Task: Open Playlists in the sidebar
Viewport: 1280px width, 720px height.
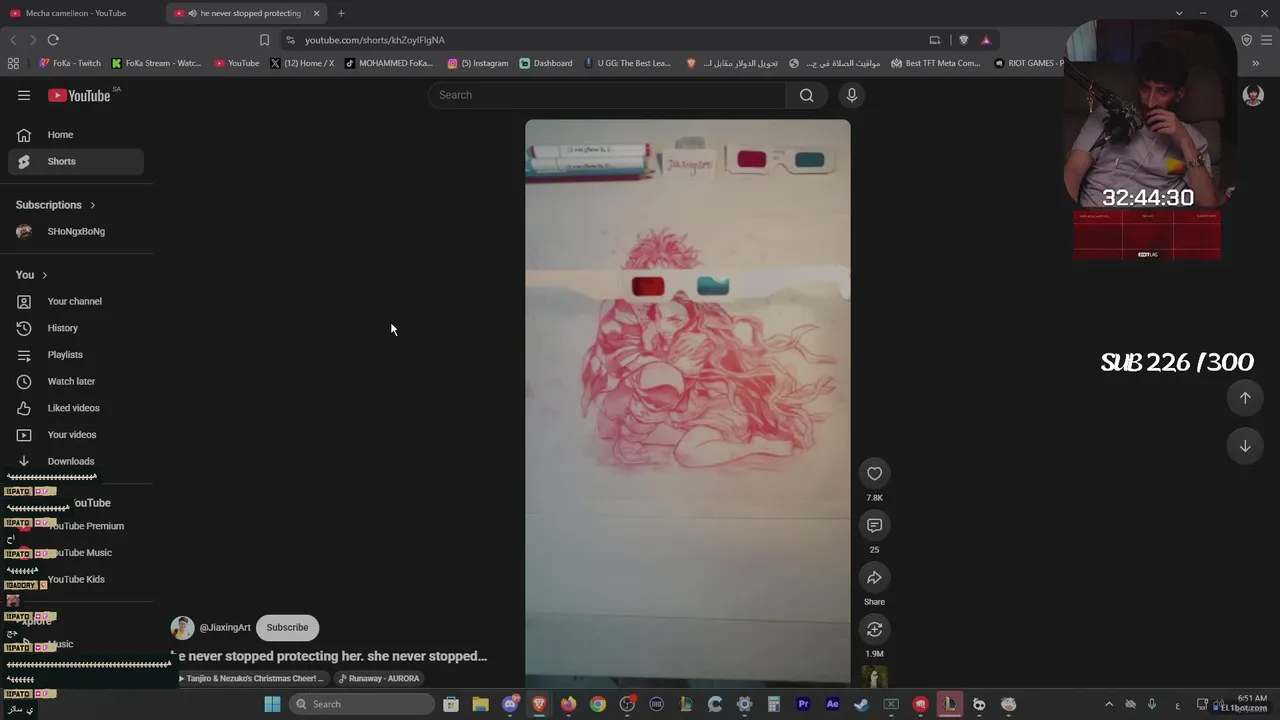Action: pyautogui.click(x=76, y=355)
